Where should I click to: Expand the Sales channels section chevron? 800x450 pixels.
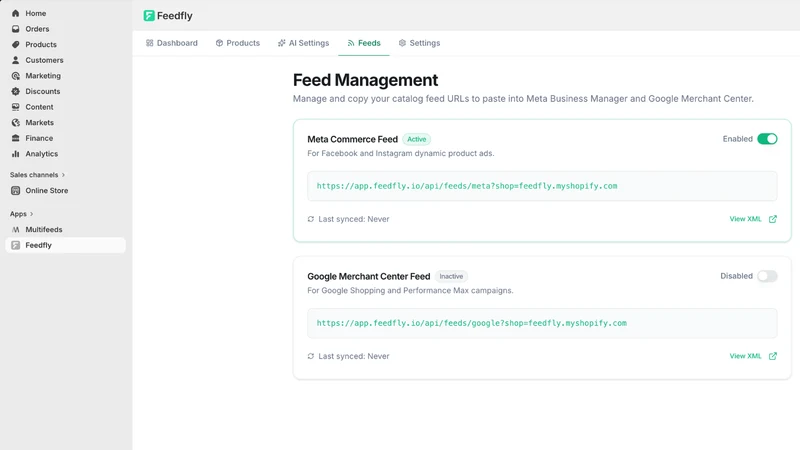click(x=63, y=175)
